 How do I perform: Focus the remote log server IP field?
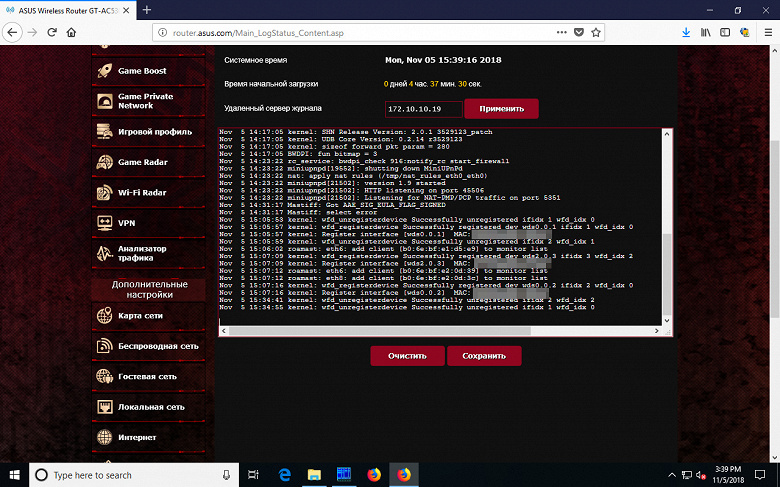[x=423, y=109]
